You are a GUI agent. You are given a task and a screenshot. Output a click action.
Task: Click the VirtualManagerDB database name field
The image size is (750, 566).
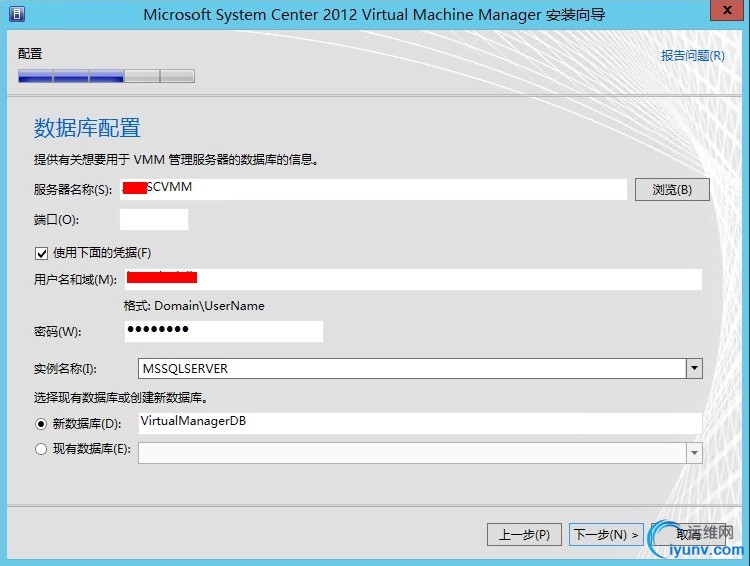point(420,423)
